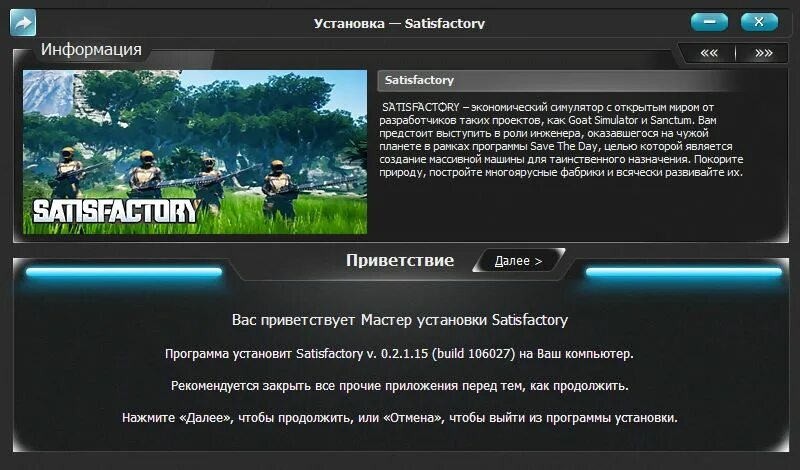Select the Информация section label

(x=91, y=50)
